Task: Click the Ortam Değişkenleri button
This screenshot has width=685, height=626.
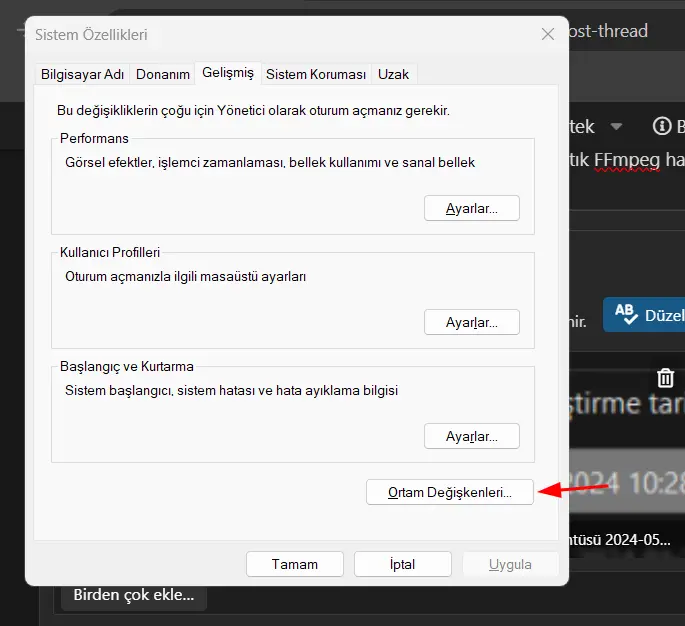Action: (450, 492)
